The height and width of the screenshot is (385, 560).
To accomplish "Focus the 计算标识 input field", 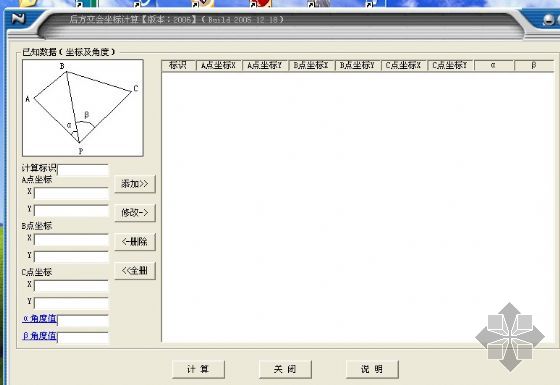I will (83, 170).
